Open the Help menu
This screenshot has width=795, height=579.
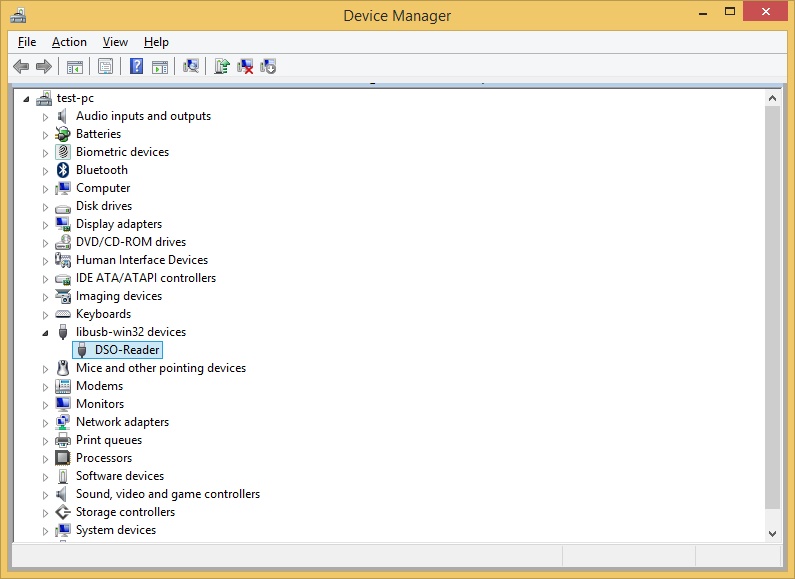tap(156, 42)
